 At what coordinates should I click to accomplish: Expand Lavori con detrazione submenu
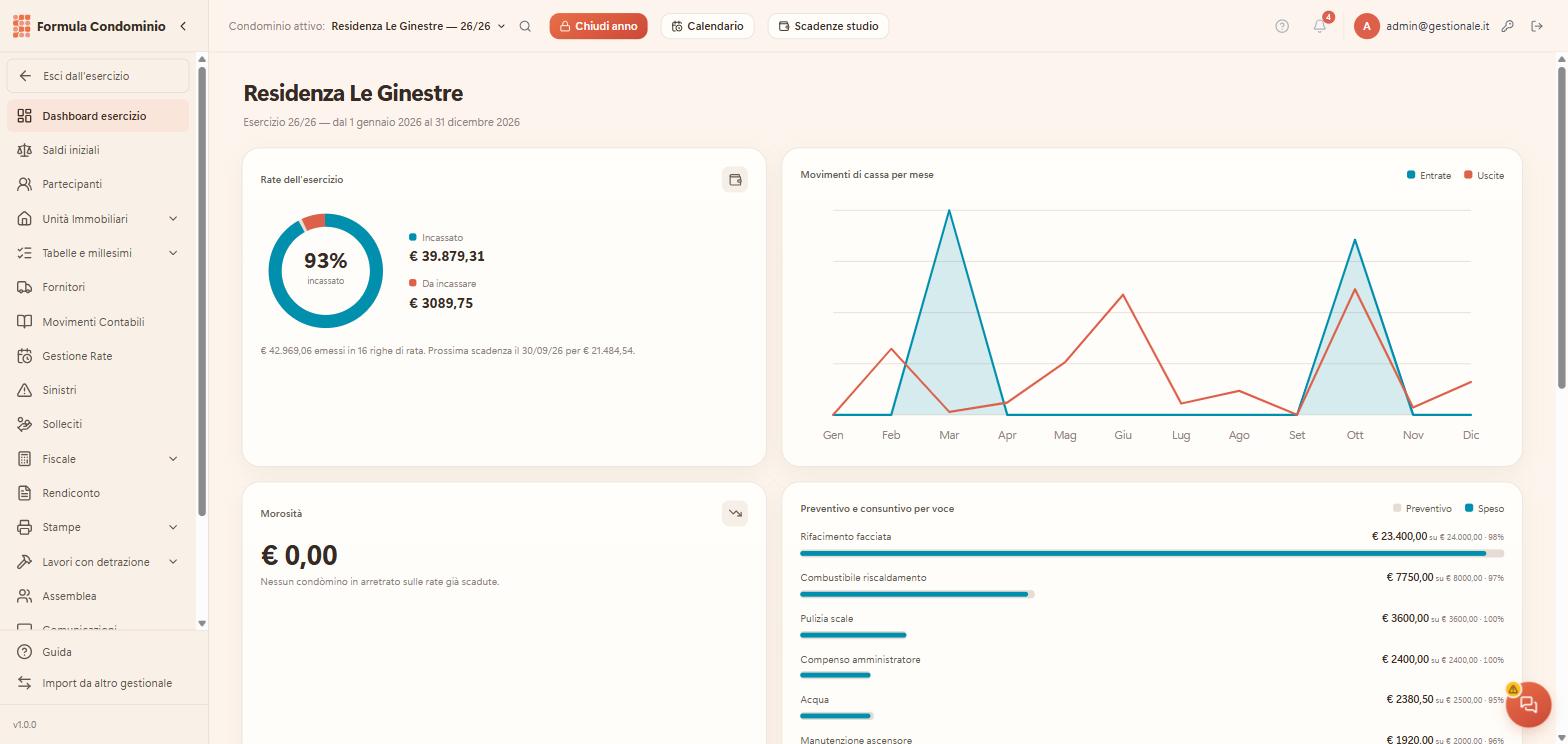pyautogui.click(x=173, y=562)
